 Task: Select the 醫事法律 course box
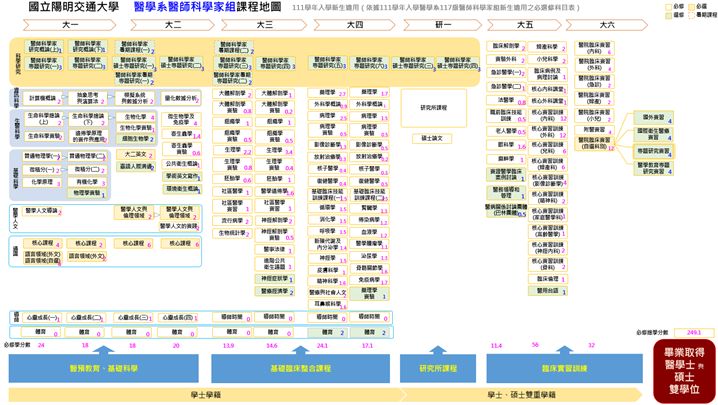tap(275, 250)
